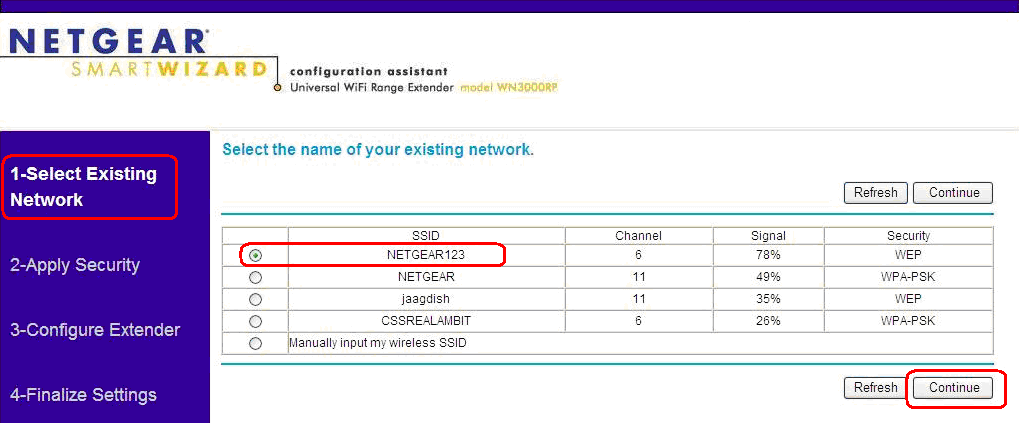Click the NETGEAR logo
Image resolution: width=1019 pixels, height=423 pixels.
point(109,43)
